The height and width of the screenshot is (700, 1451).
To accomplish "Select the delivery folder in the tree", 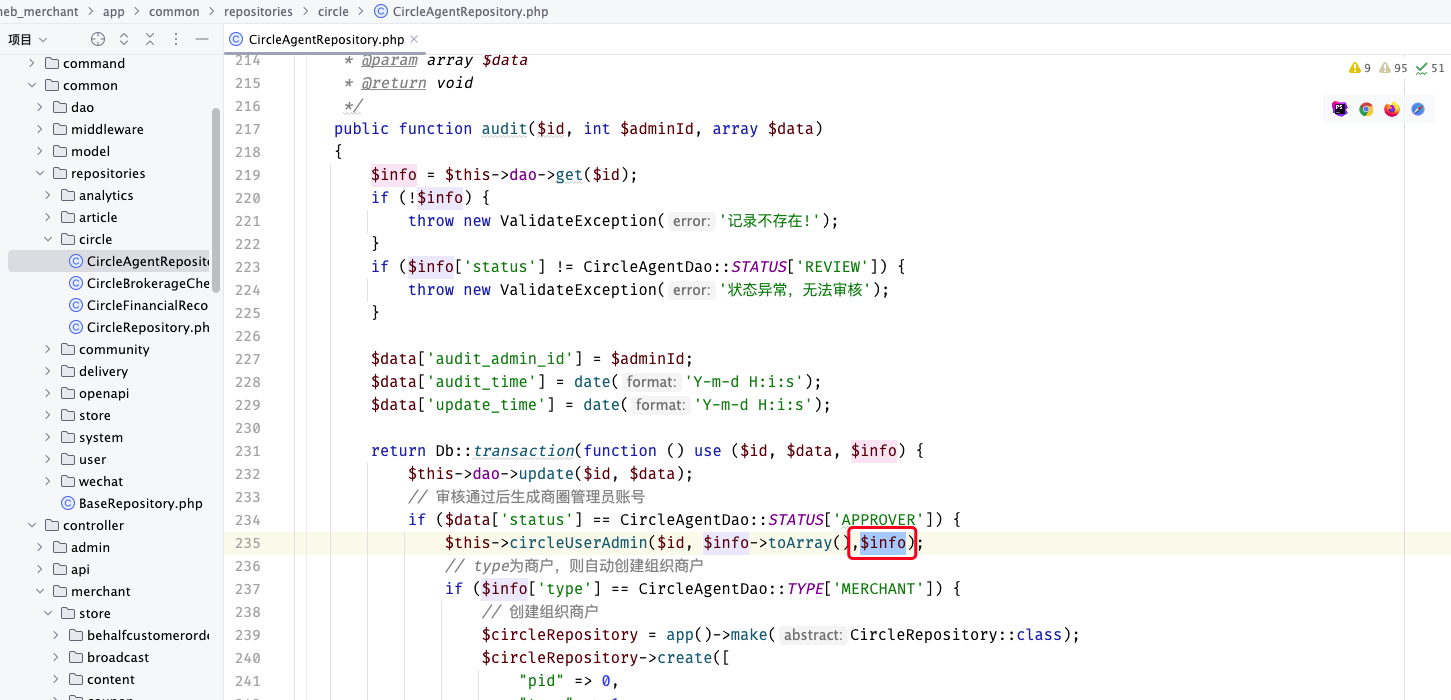I will pyautogui.click(x=103, y=371).
